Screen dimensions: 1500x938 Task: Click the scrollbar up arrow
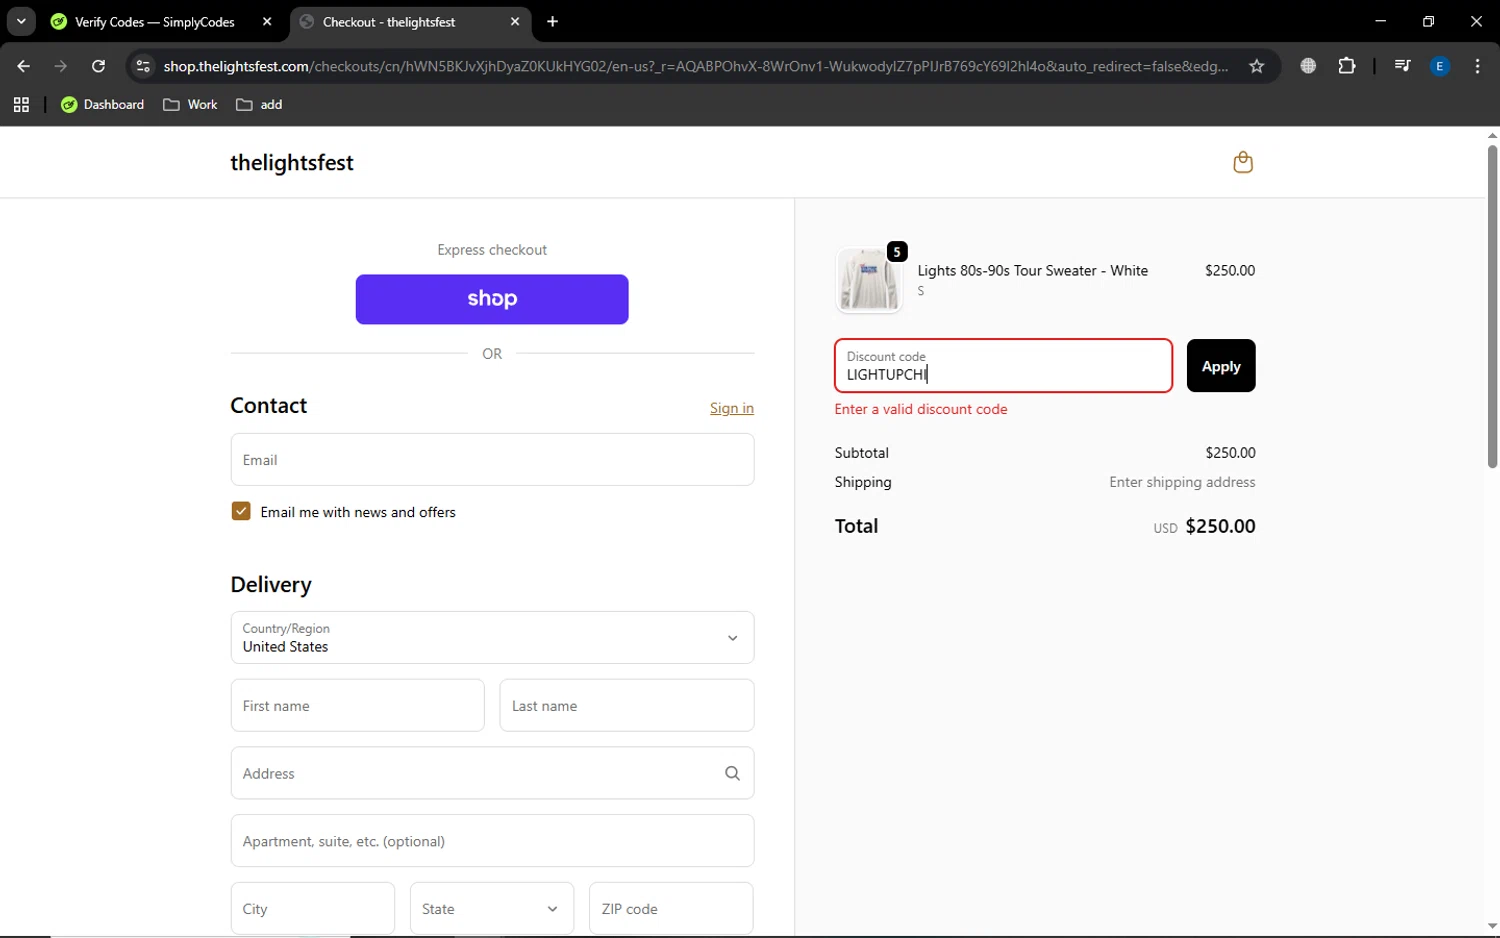click(1492, 135)
